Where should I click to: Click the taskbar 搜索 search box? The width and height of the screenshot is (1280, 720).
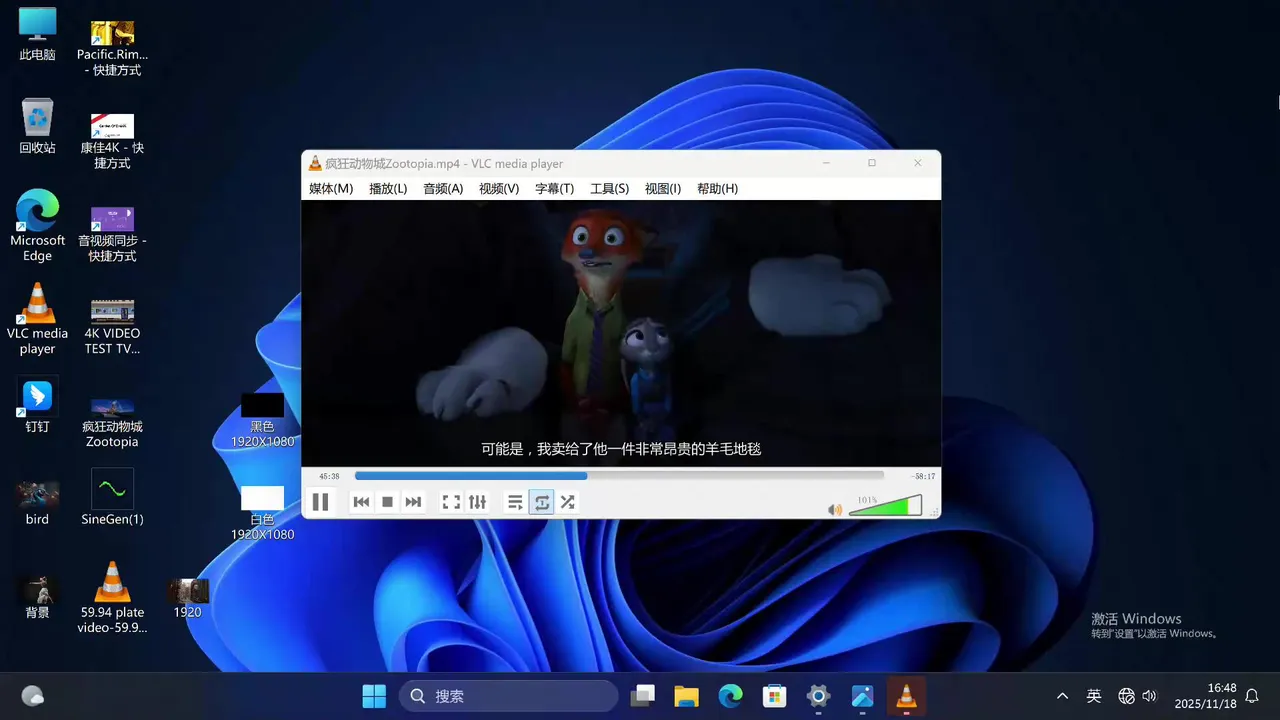click(x=508, y=696)
